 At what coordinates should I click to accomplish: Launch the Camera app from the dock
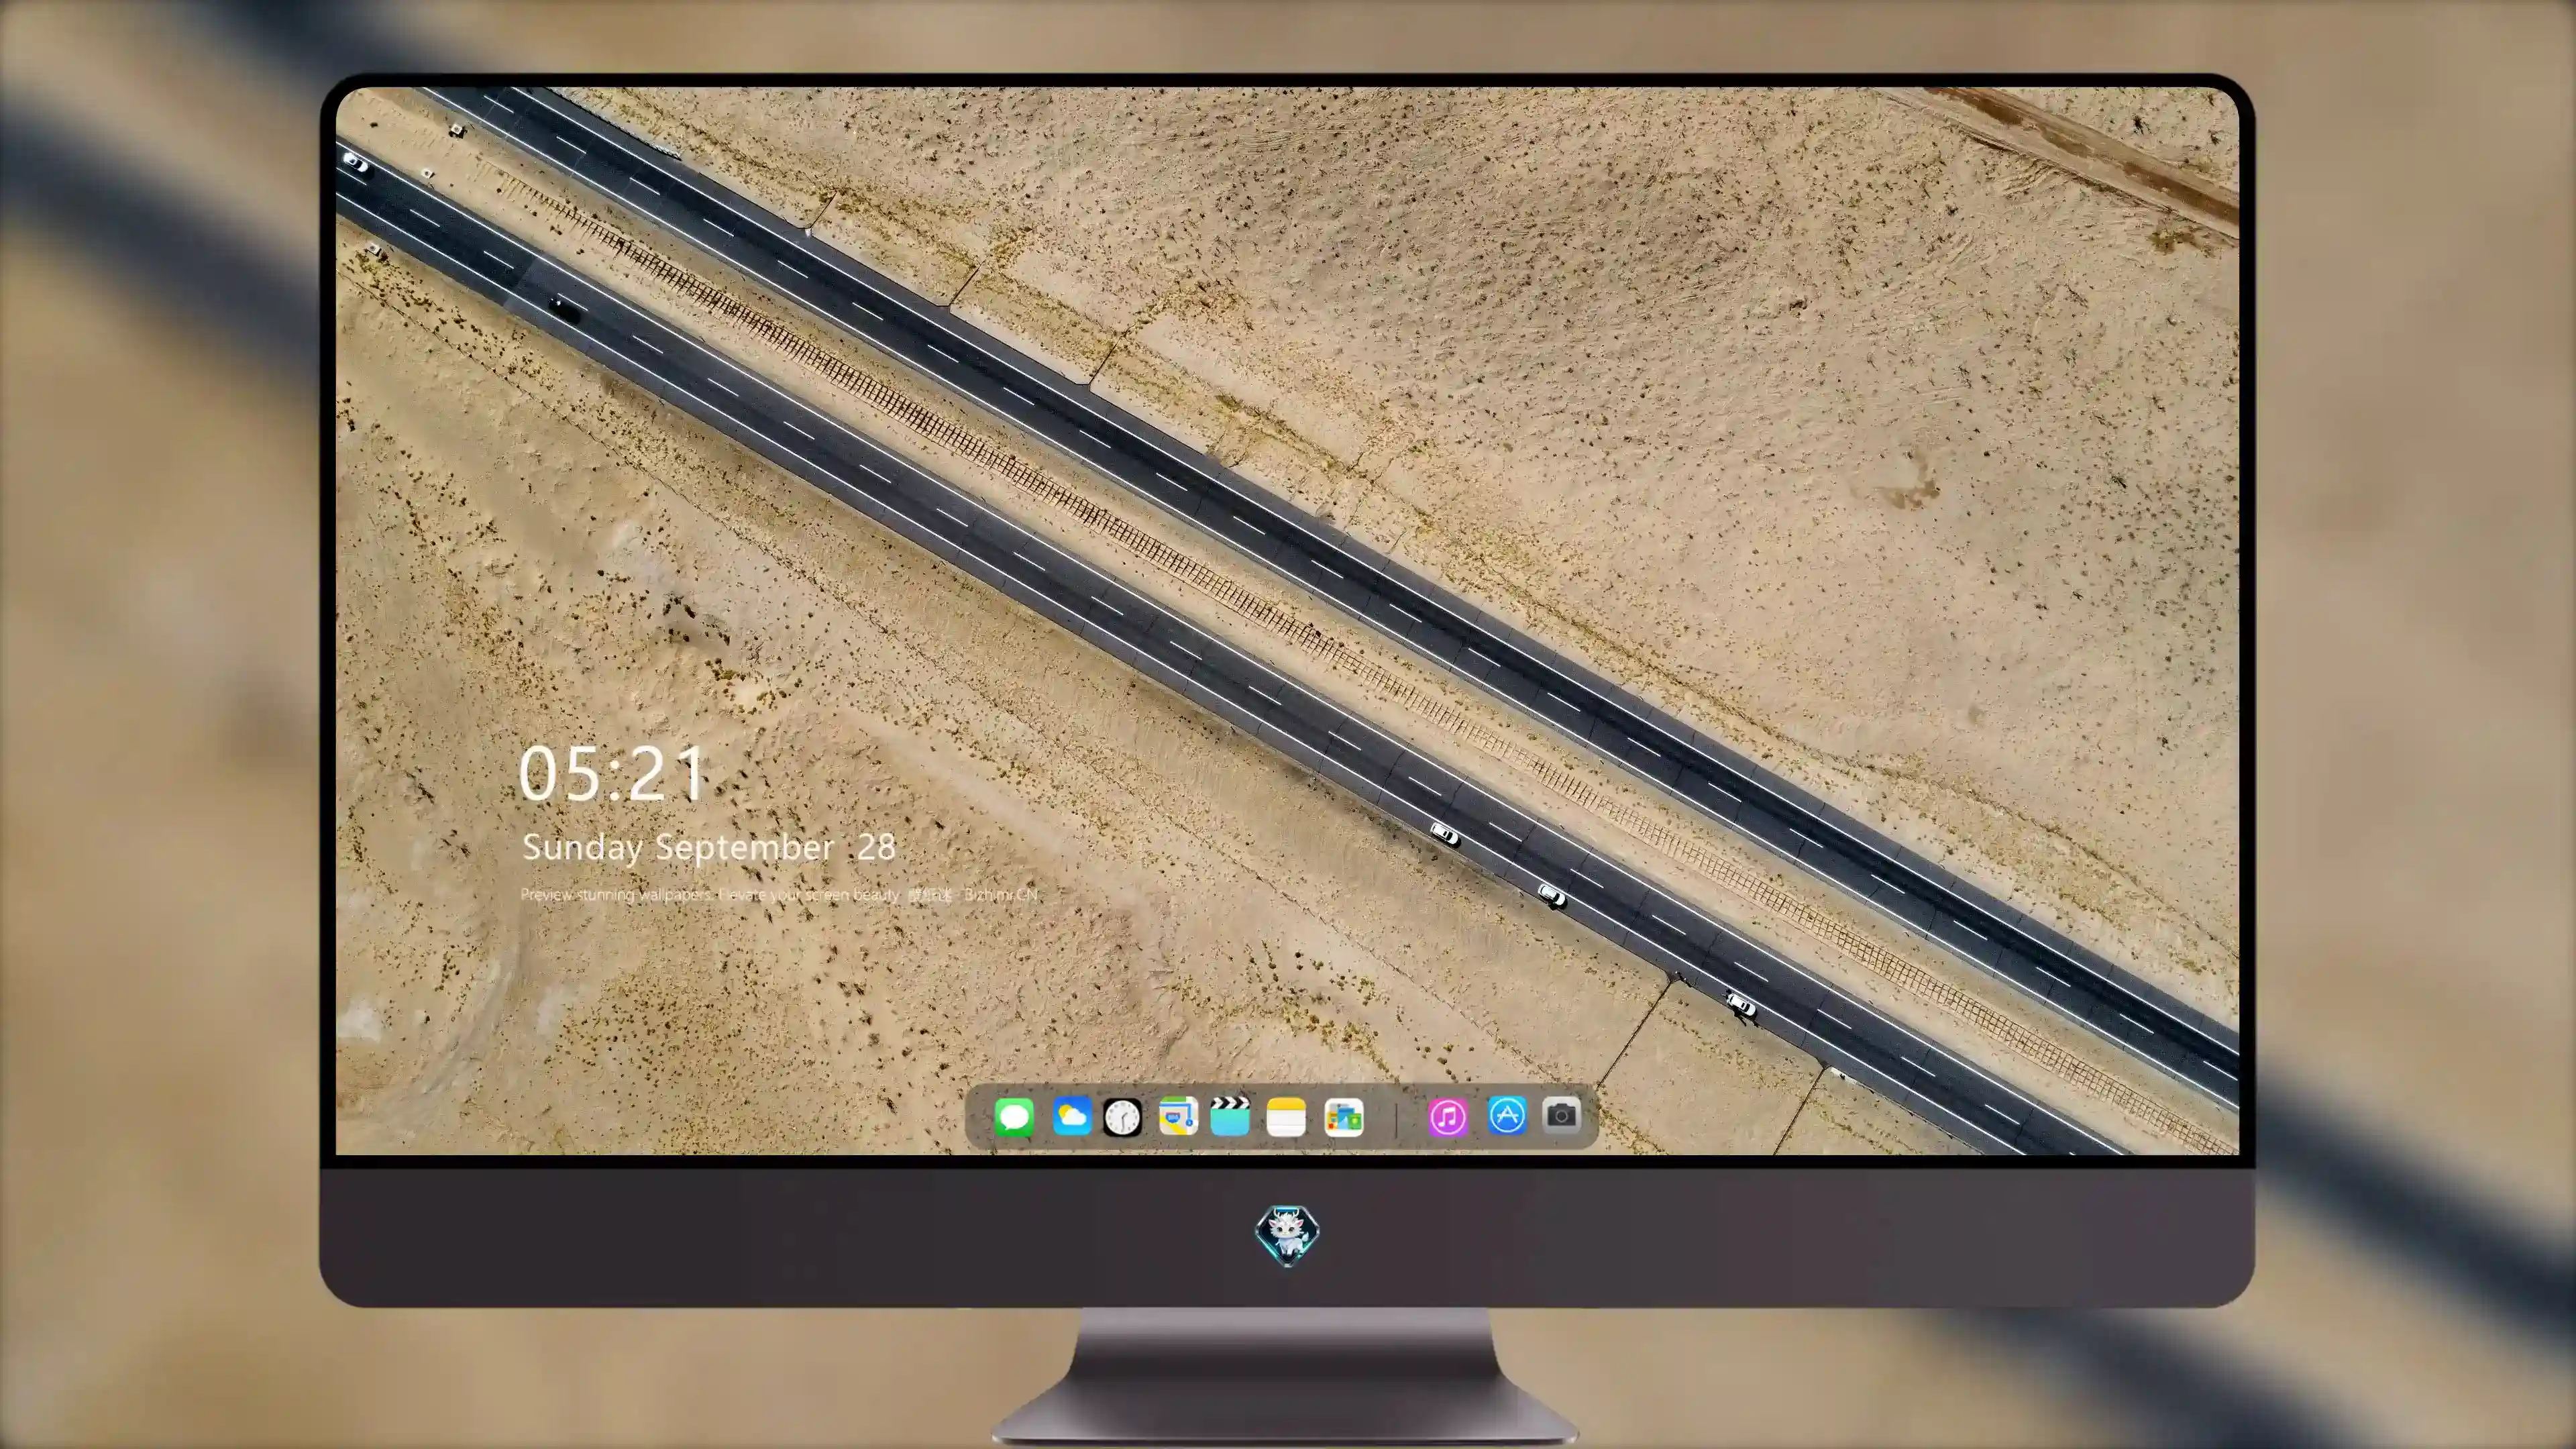(x=1561, y=1114)
